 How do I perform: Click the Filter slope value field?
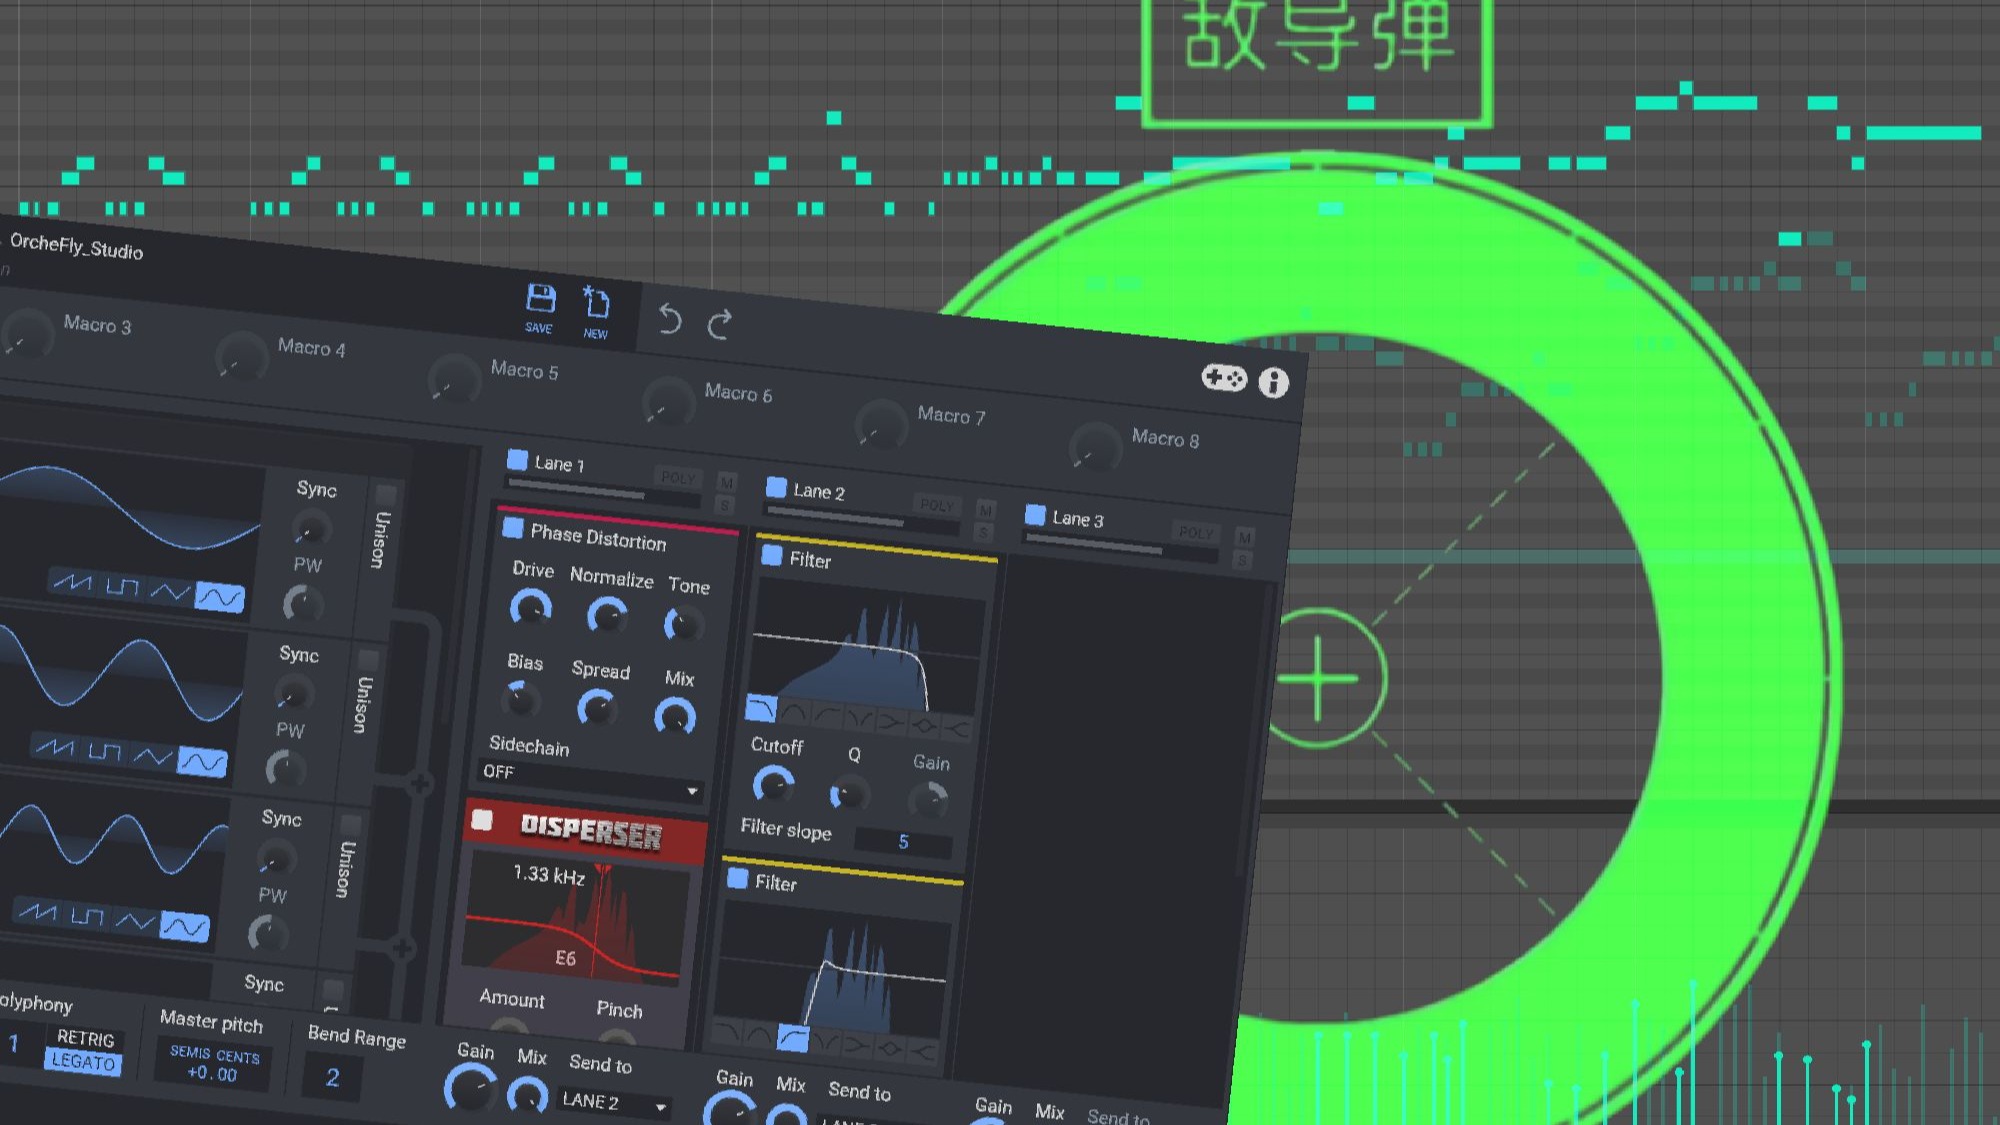tap(902, 842)
